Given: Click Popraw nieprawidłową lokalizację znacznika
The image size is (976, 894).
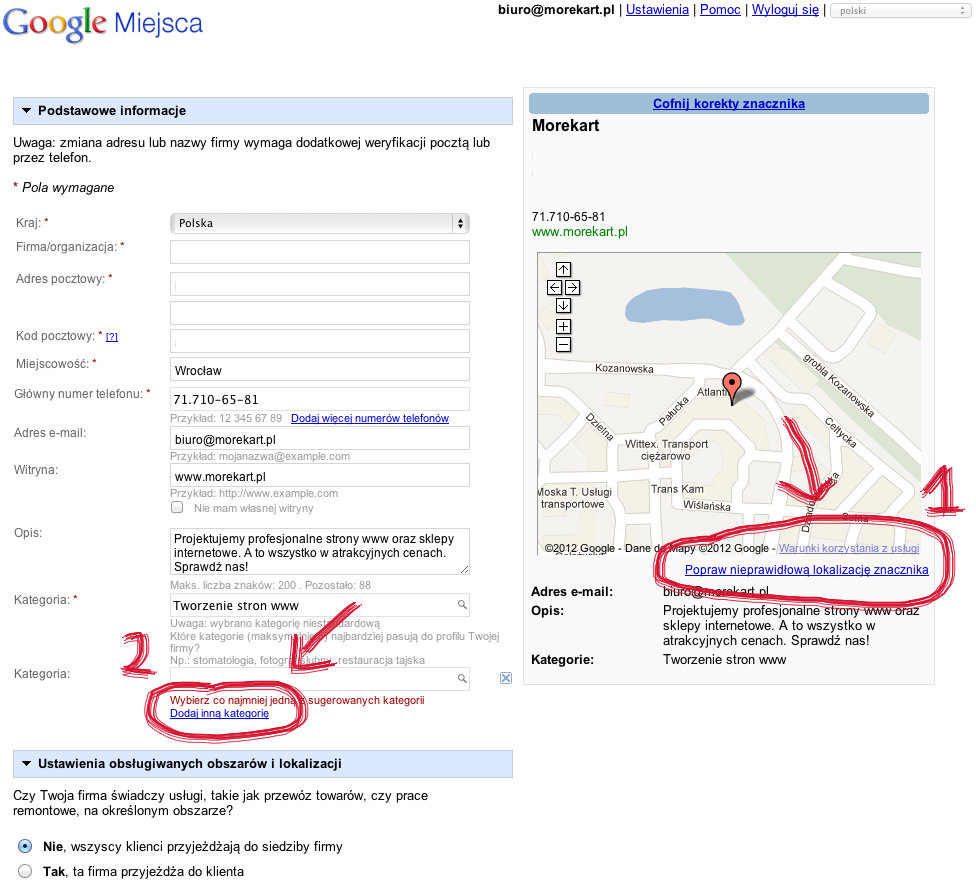Looking at the screenshot, I should (x=807, y=570).
